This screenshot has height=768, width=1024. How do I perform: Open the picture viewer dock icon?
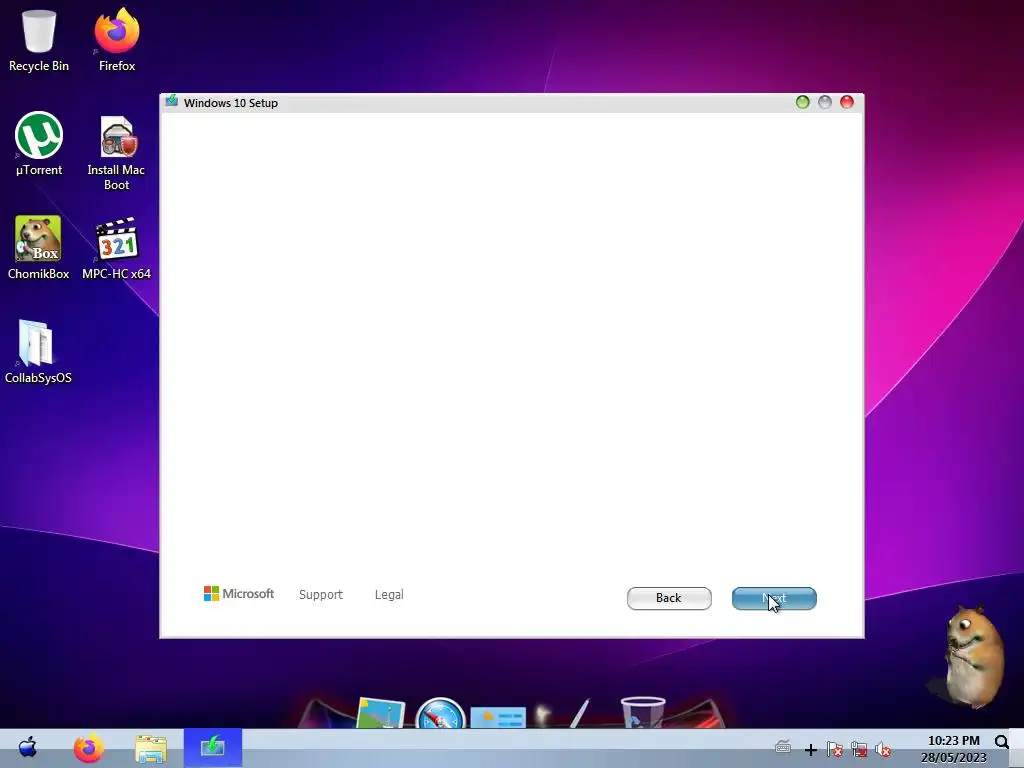pyautogui.click(x=381, y=713)
